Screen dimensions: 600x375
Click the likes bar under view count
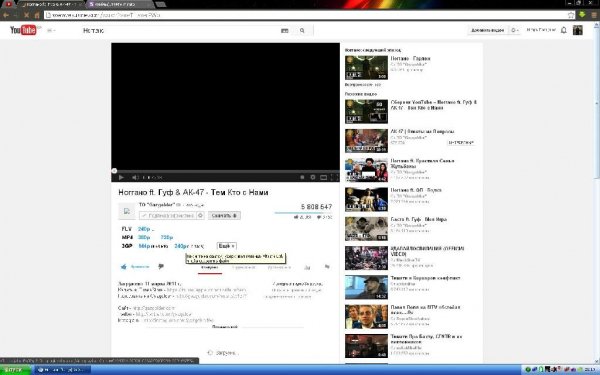coord(303,213)
